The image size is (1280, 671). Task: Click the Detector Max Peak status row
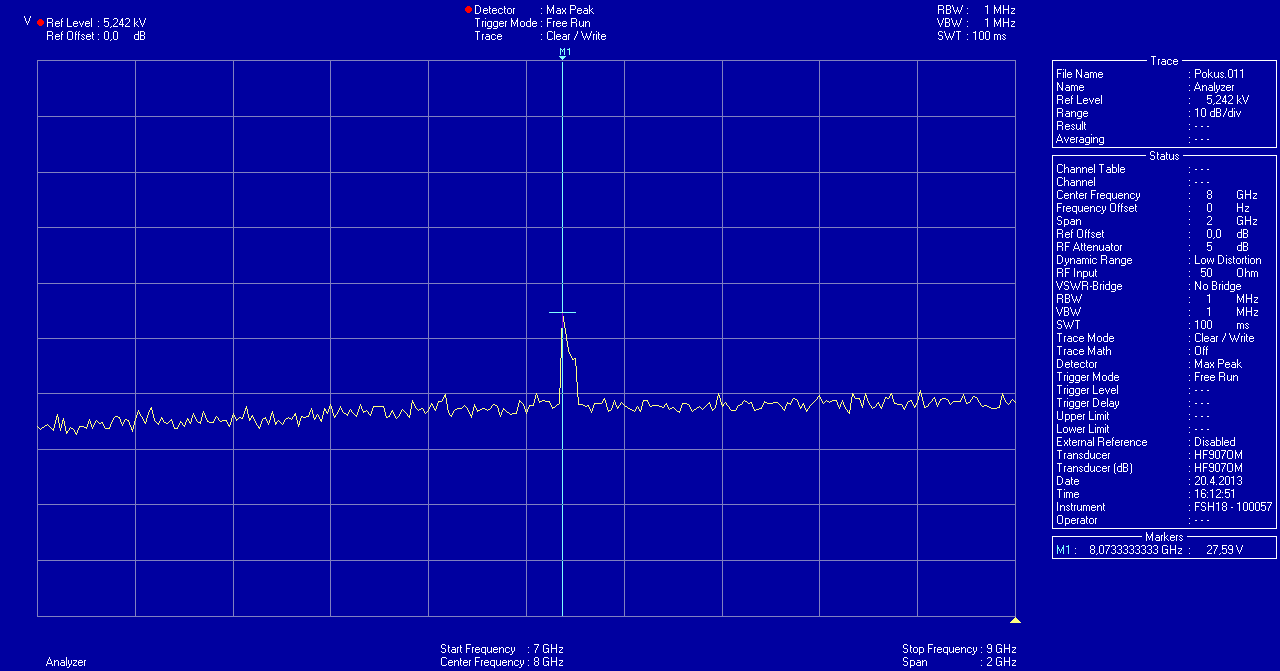pyautogui.click(x=1148, y=364)
